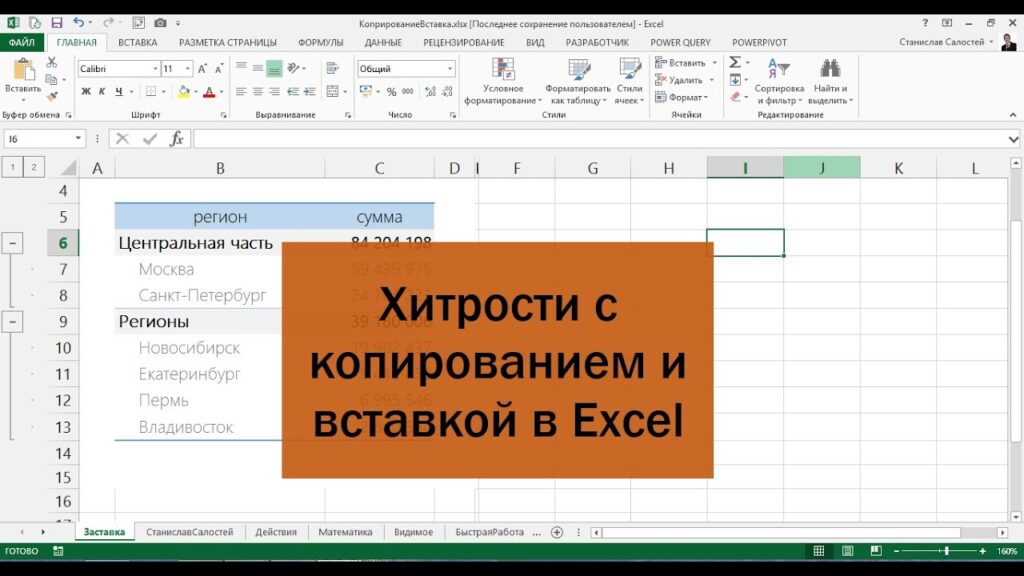Viewport: 1024px width, 576px height.
Task: Toggle bold formatting with Ж button
Action: coord(86,92)
